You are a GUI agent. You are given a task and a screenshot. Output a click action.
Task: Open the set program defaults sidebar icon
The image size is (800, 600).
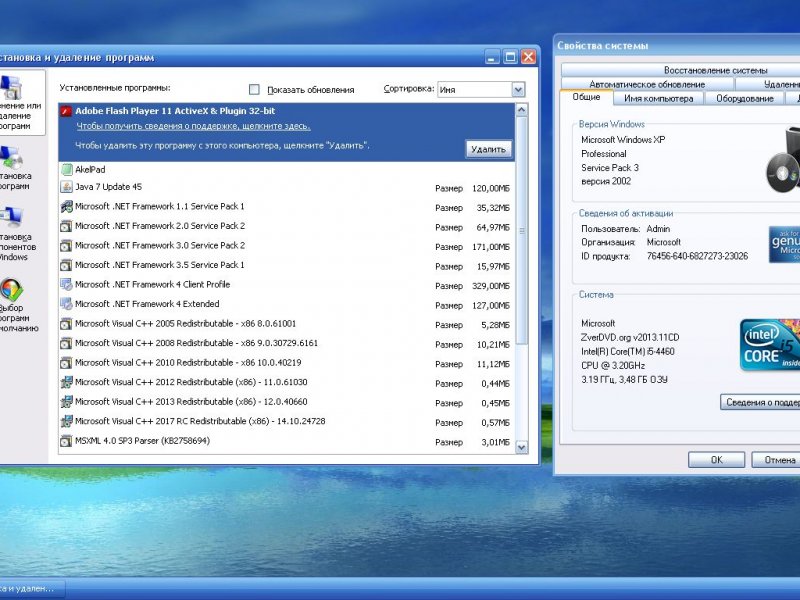[11, 290]
